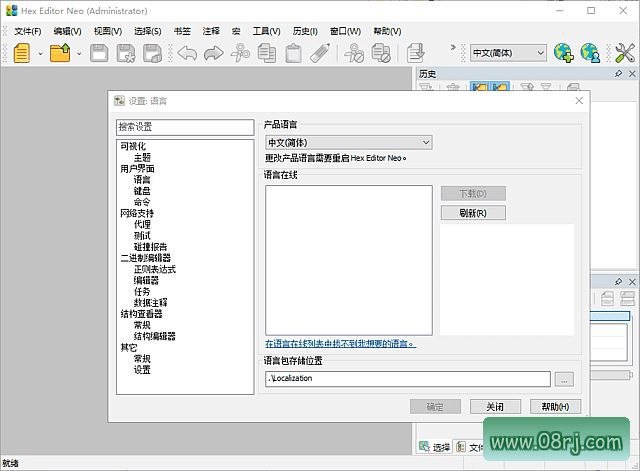The height and width of the screenshot is (471, 640).
Task: Open the wrench and screwdriver settings icon
Action: coord(625,53)
